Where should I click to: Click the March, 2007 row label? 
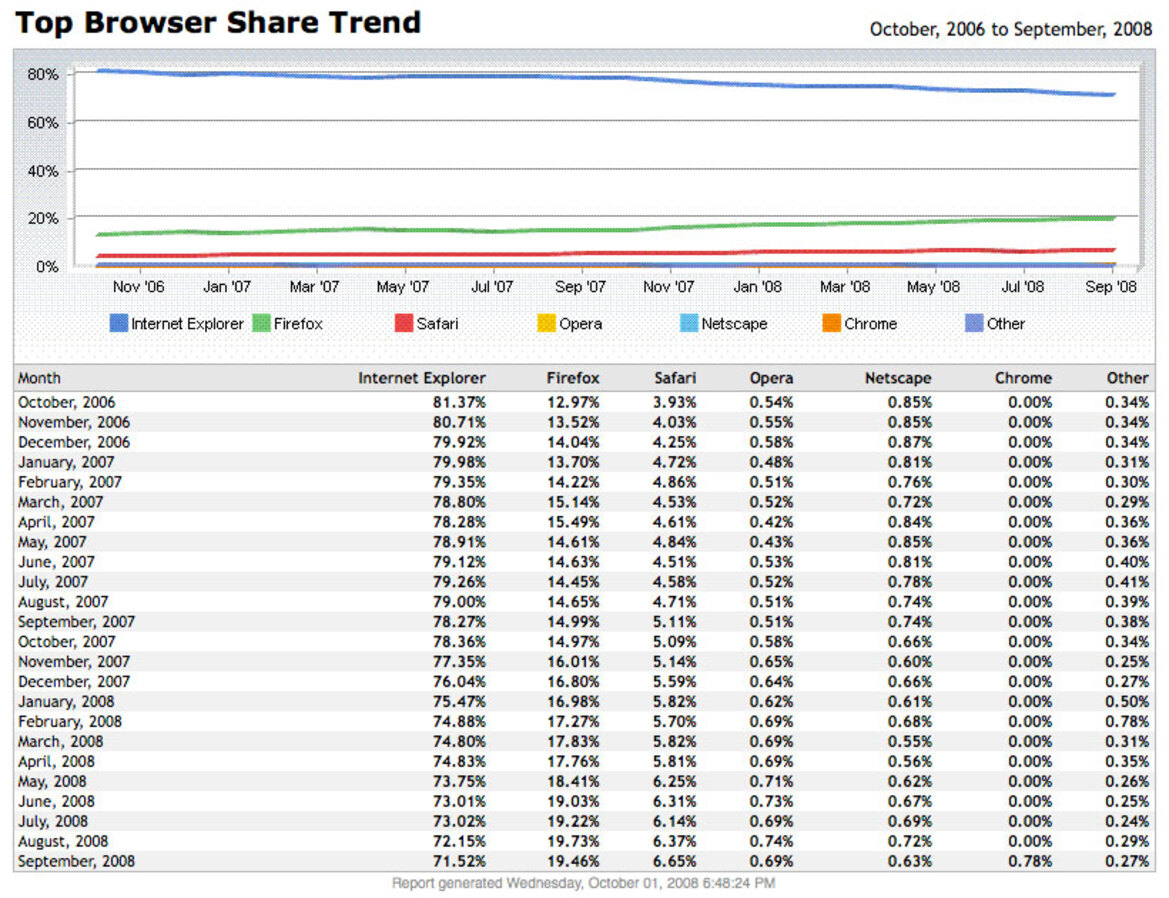60,502
